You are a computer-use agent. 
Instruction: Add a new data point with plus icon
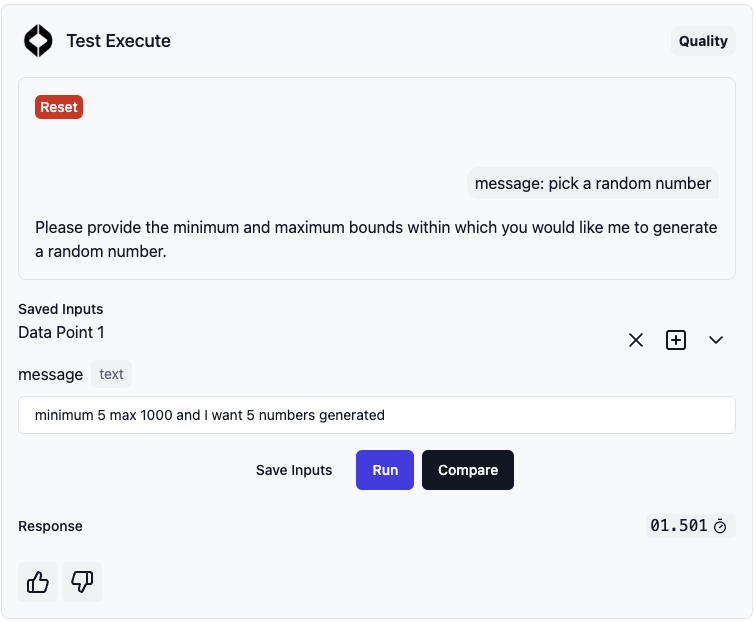pyautogui.click(x=676, y=340)
